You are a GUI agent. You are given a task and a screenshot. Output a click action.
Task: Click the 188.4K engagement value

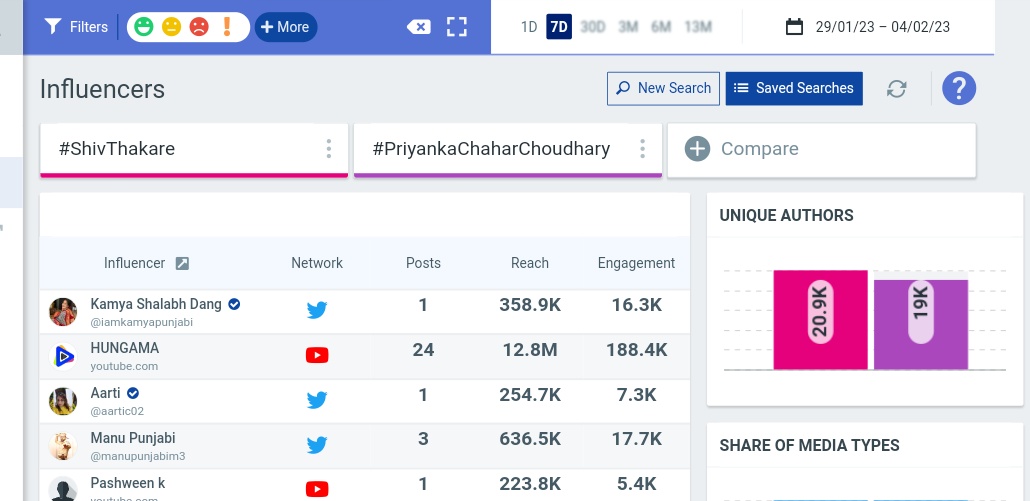pos(637,350)
